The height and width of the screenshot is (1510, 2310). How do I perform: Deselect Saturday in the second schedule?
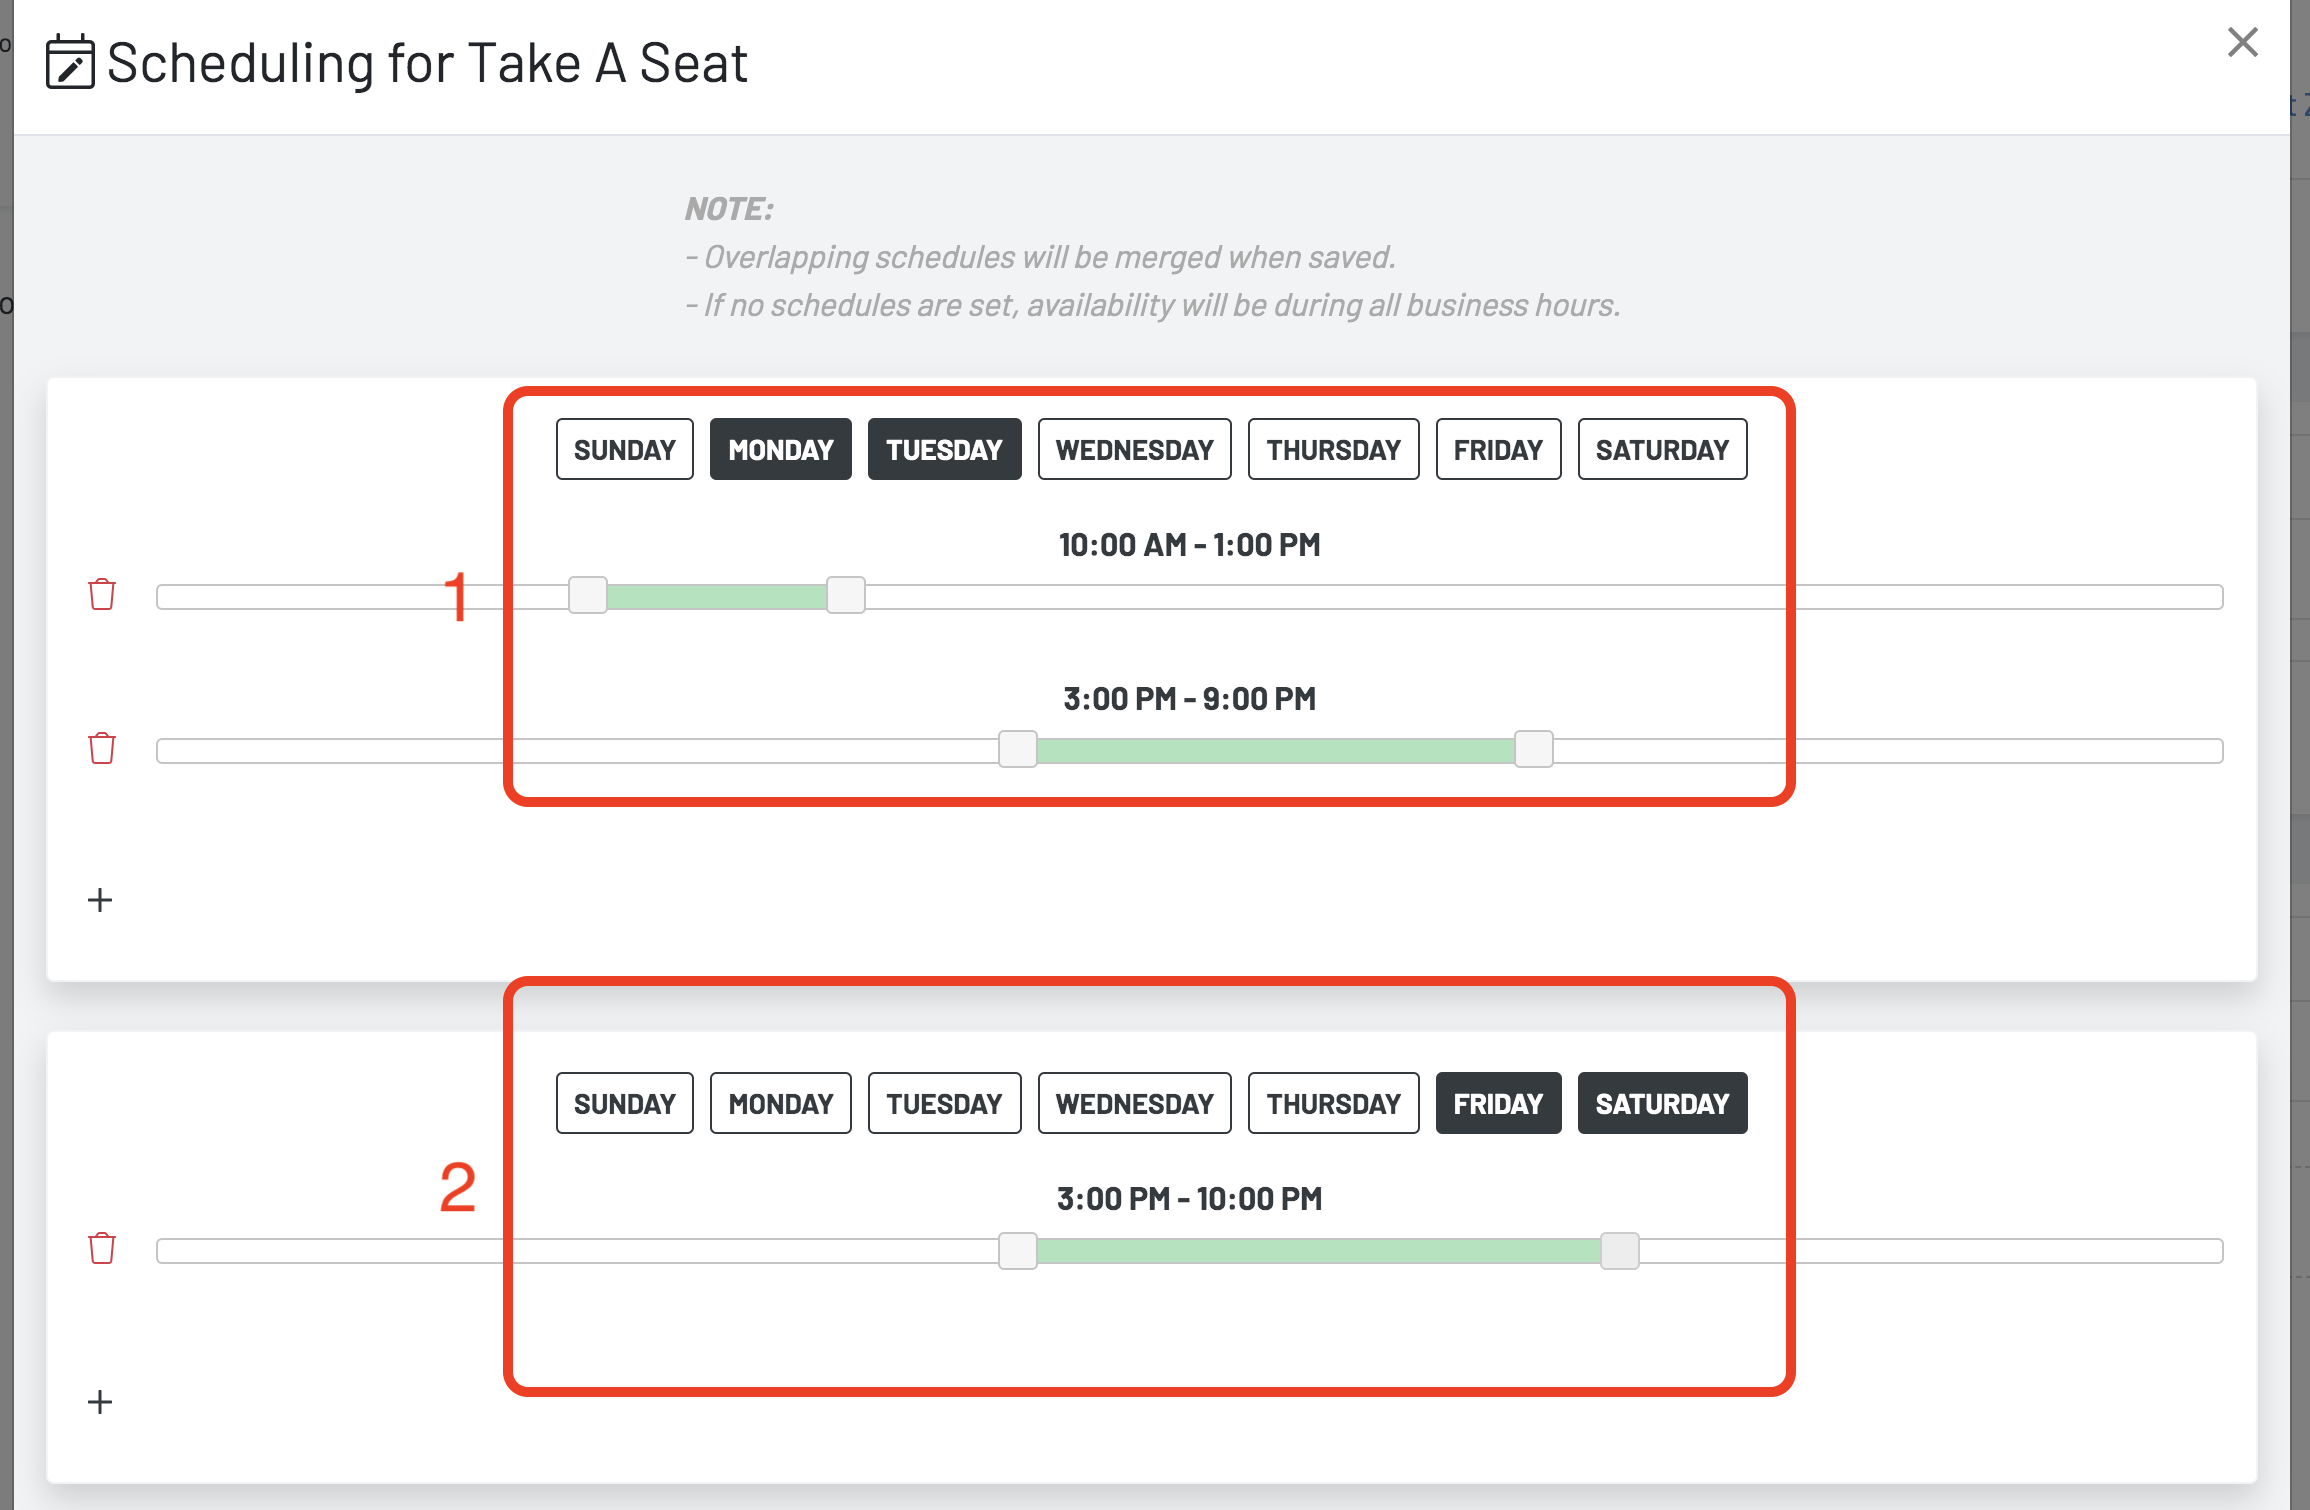pos(1663,1103)
